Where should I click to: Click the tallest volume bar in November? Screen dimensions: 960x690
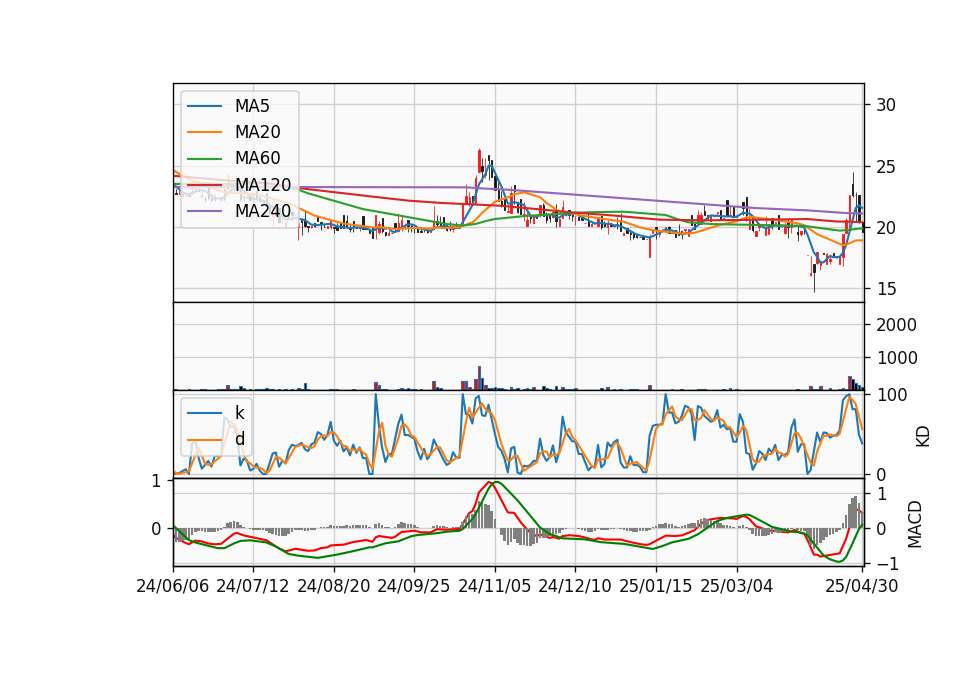pos(479,378)
